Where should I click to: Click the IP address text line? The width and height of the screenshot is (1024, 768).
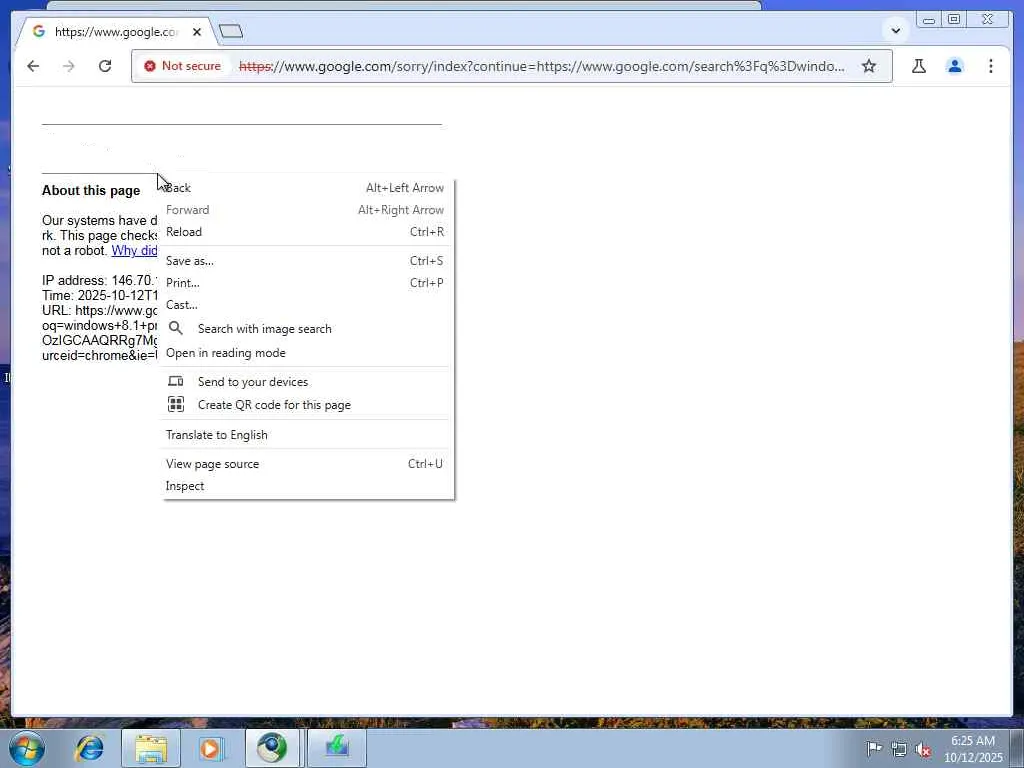[x=99, y=281]
